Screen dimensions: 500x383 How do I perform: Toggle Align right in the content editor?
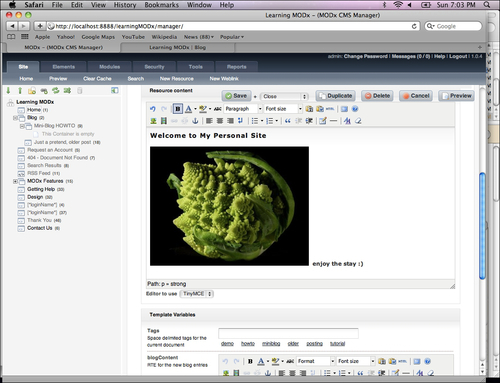230,121
